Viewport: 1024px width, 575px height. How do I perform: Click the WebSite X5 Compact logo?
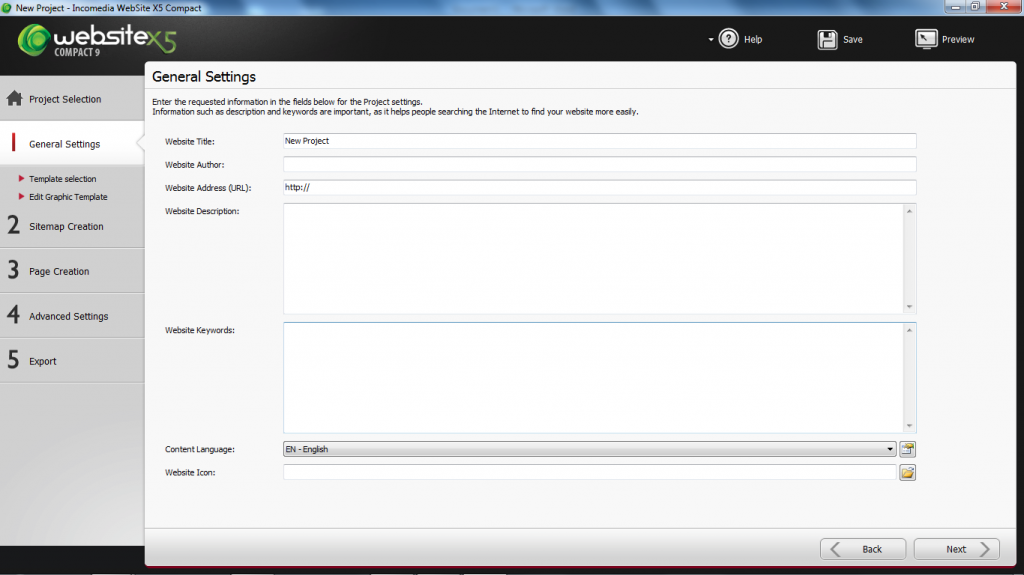pos(97,40)
